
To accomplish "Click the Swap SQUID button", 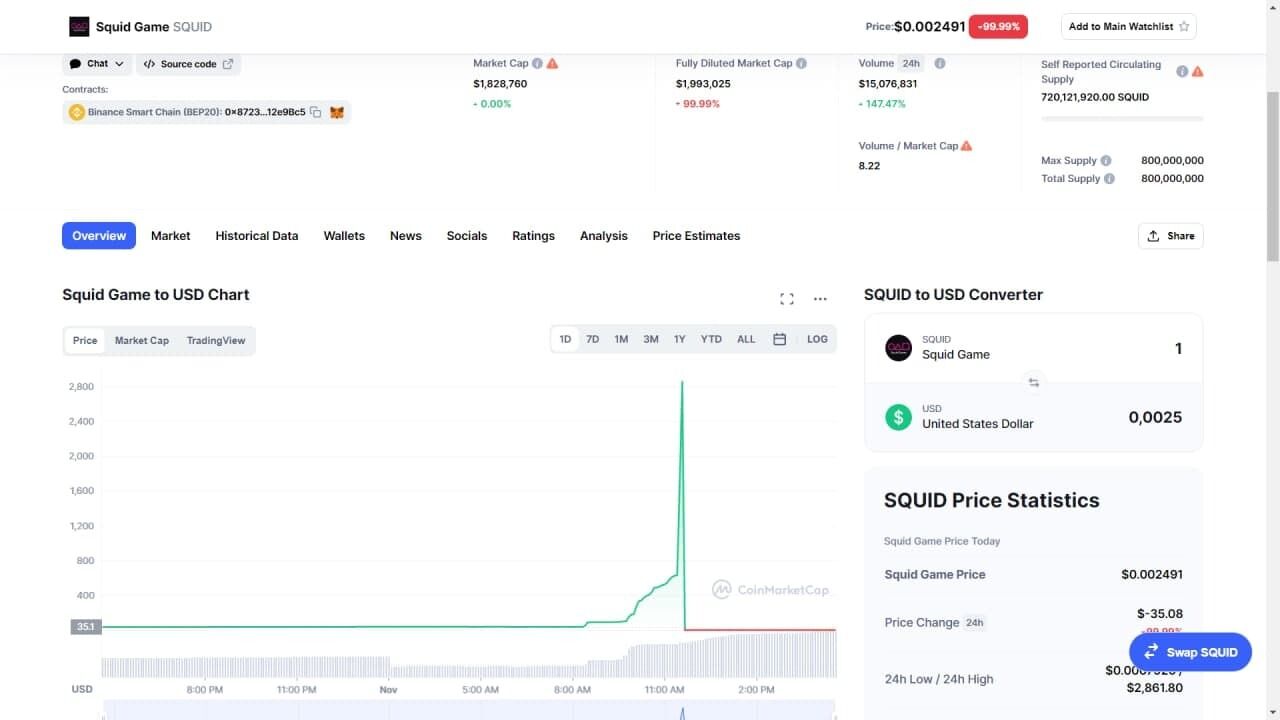I will coord(1191,652).
